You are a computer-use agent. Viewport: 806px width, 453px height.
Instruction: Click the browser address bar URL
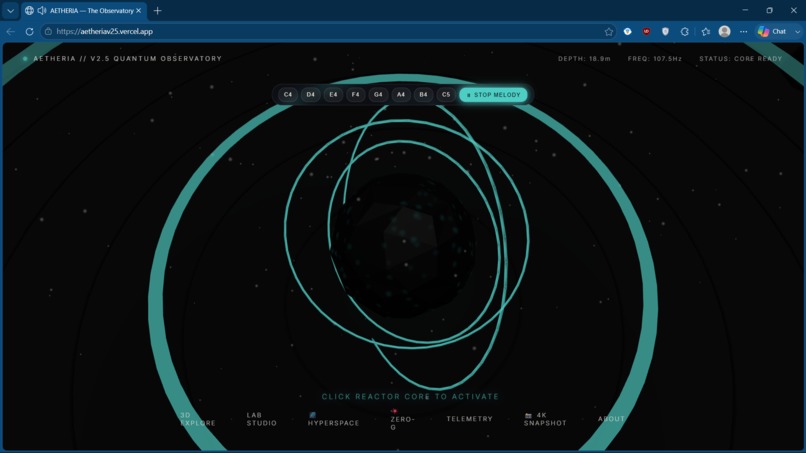tap(104, 31)
